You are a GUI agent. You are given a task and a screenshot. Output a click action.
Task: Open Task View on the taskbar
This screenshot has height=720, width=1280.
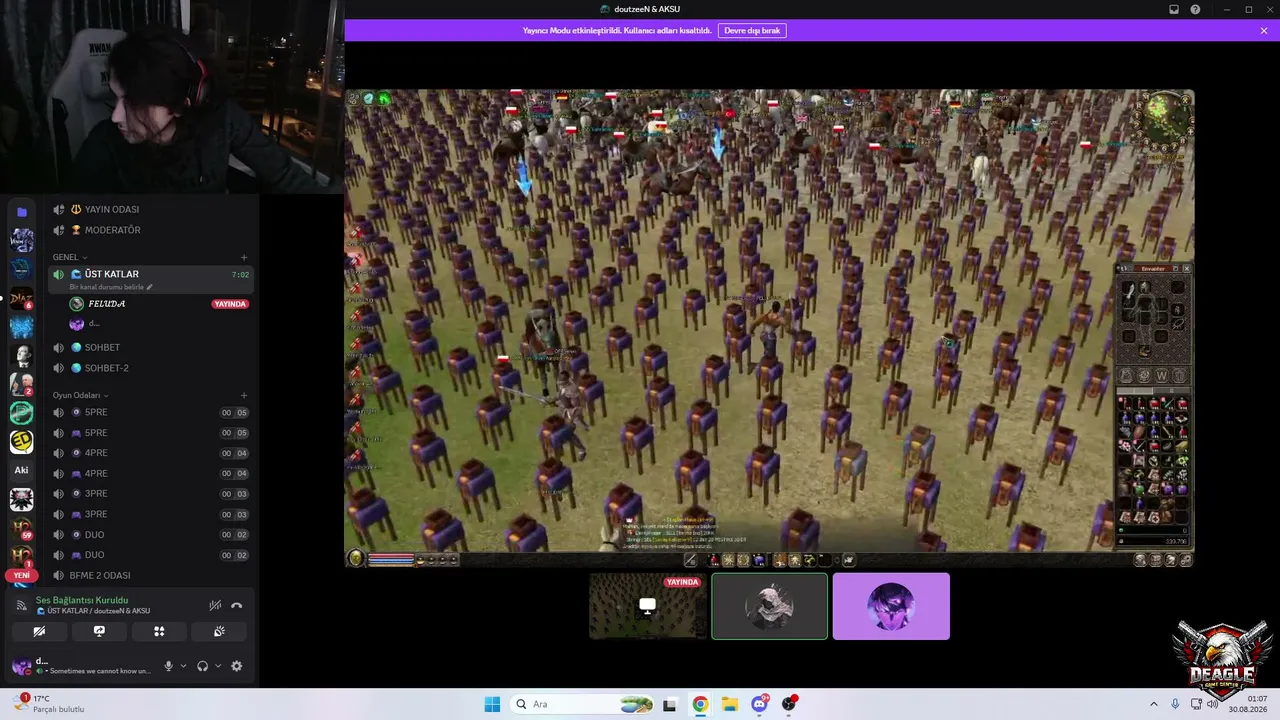(670, 704)
